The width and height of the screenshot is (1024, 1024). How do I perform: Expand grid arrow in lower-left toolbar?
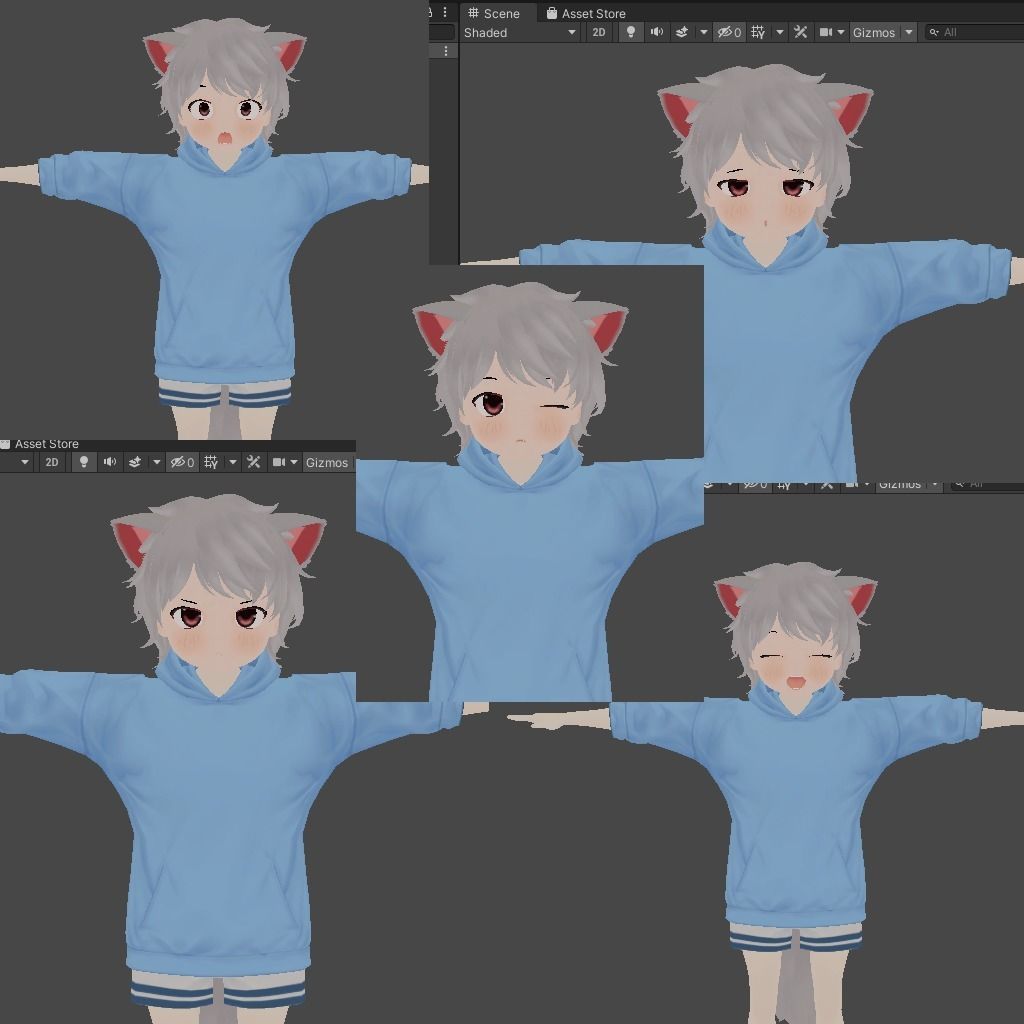(x=232, y=462)
